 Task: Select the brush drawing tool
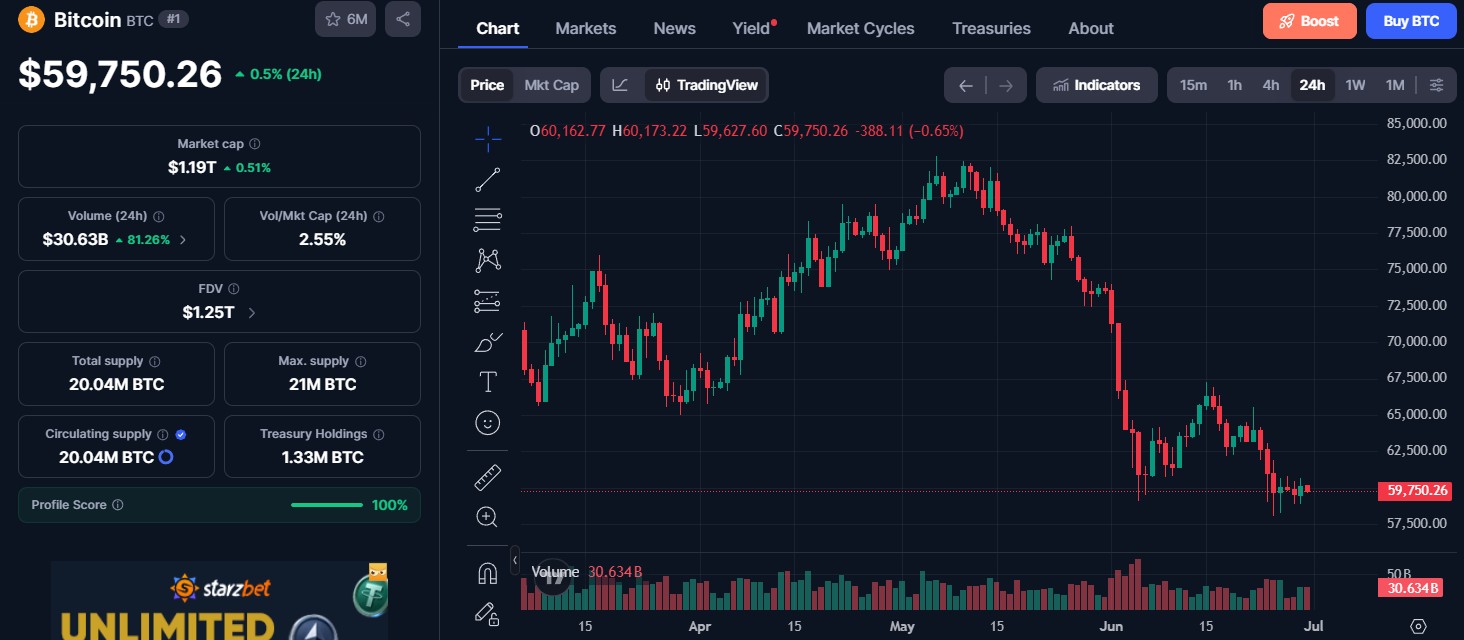(488, 342)
